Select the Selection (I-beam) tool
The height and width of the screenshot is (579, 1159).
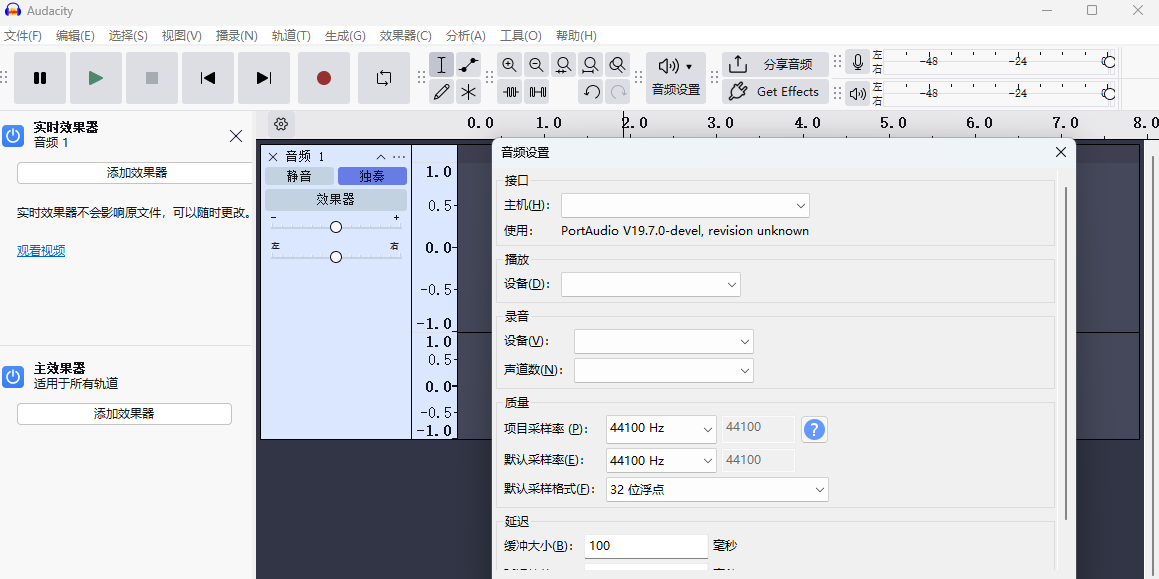coord(441,65)
